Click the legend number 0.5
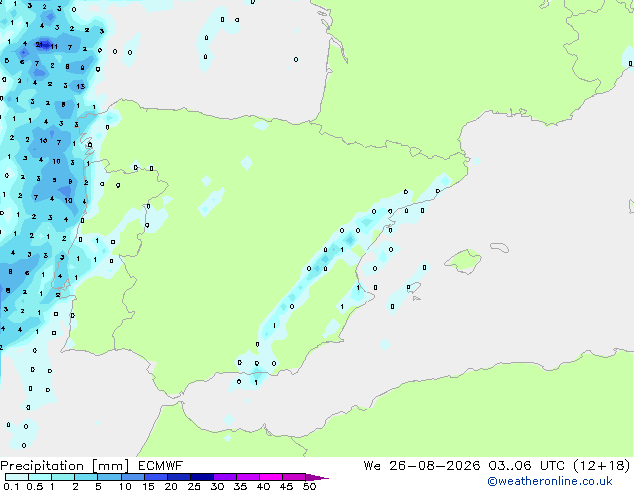This screenshot has height=490, width=634. [35, 486]
